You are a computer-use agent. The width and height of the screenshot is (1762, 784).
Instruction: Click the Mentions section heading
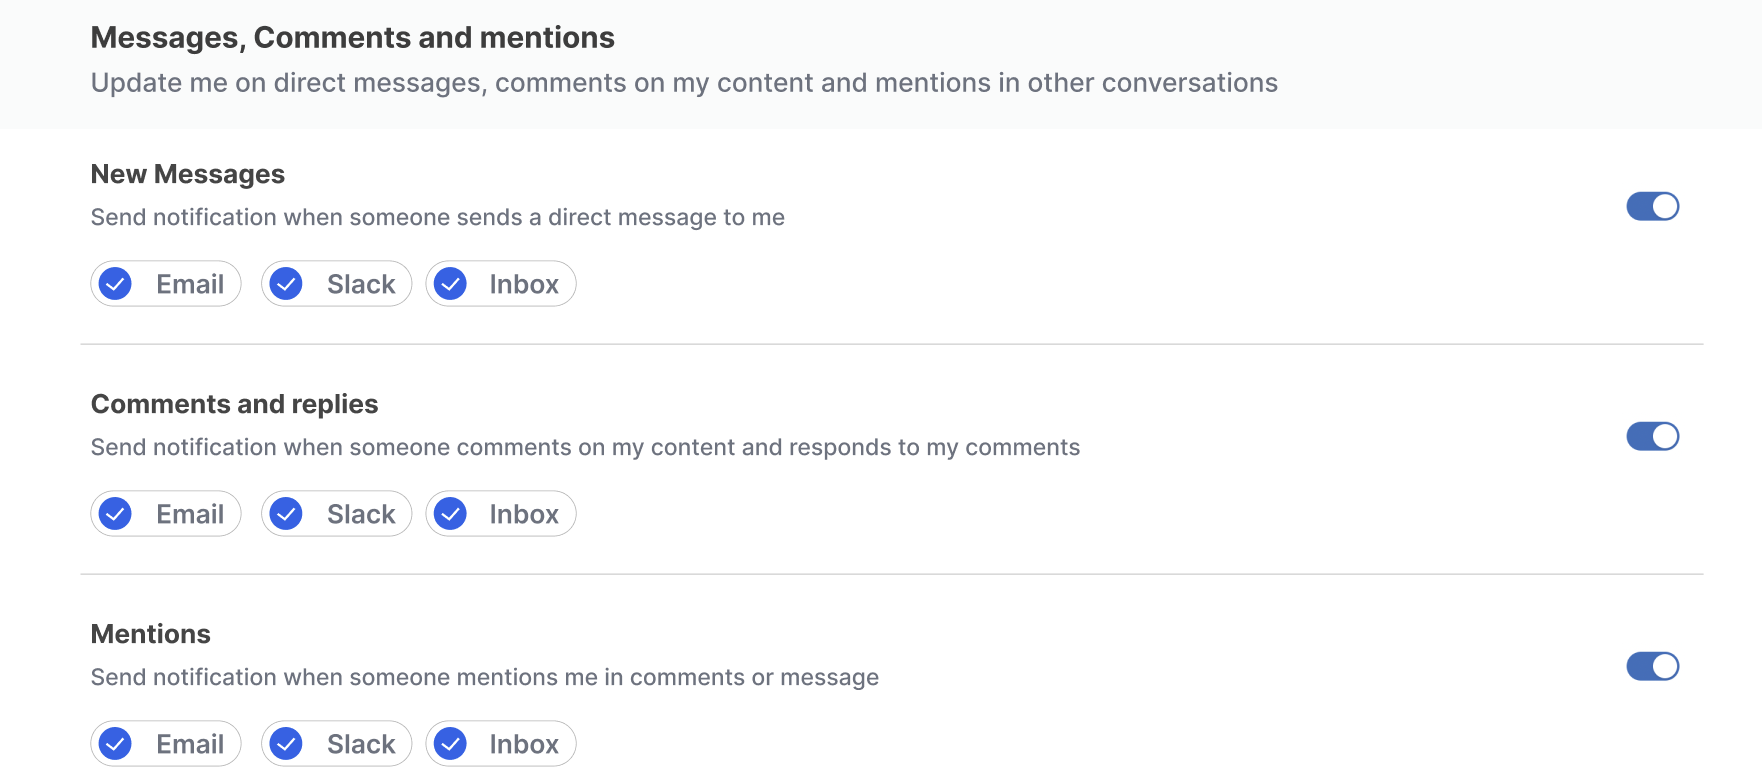coord(151,634)
